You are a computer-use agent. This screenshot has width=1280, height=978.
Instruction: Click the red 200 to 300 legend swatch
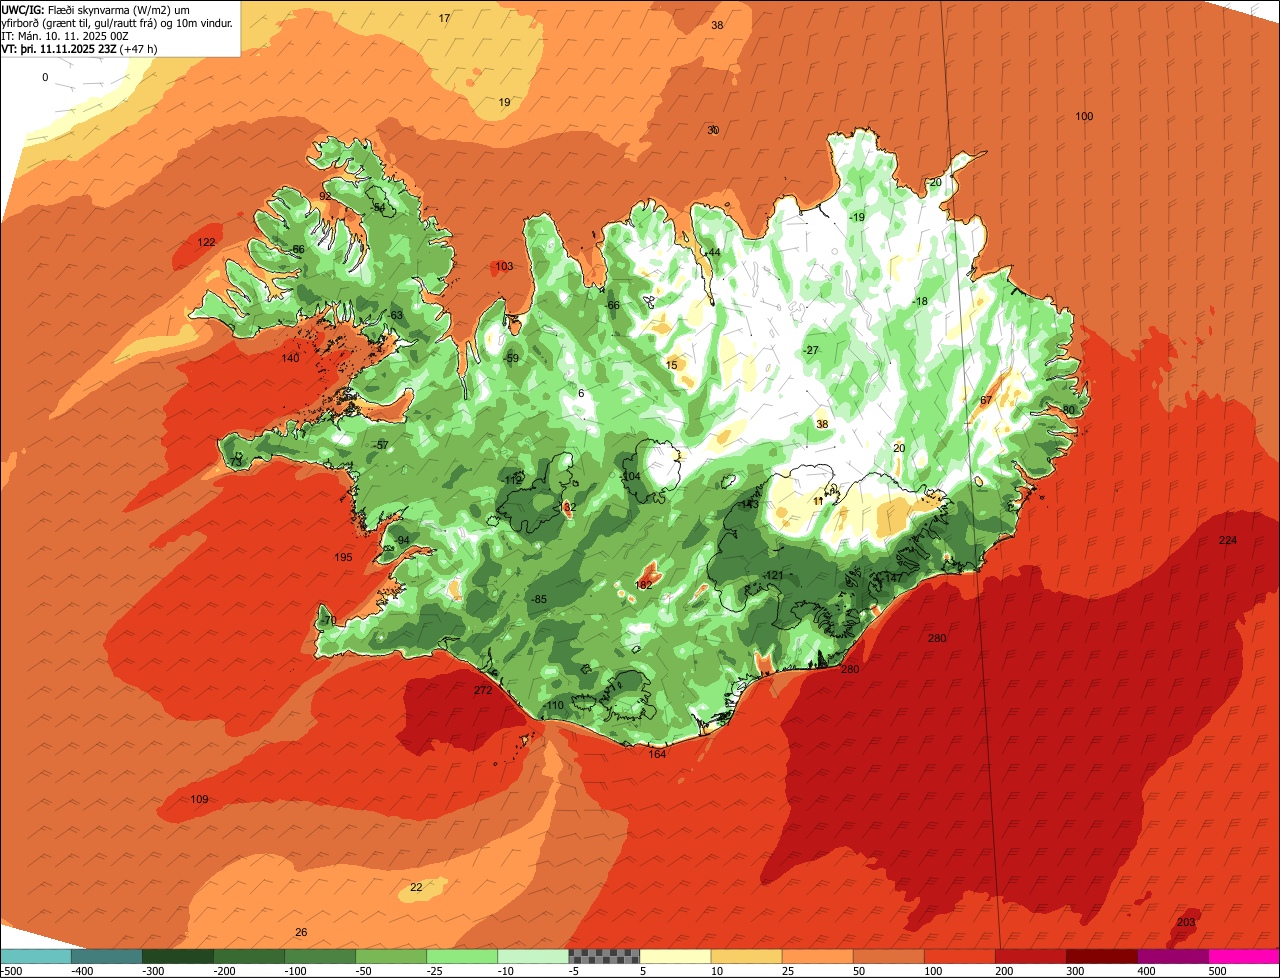[x=1030, y=955]
